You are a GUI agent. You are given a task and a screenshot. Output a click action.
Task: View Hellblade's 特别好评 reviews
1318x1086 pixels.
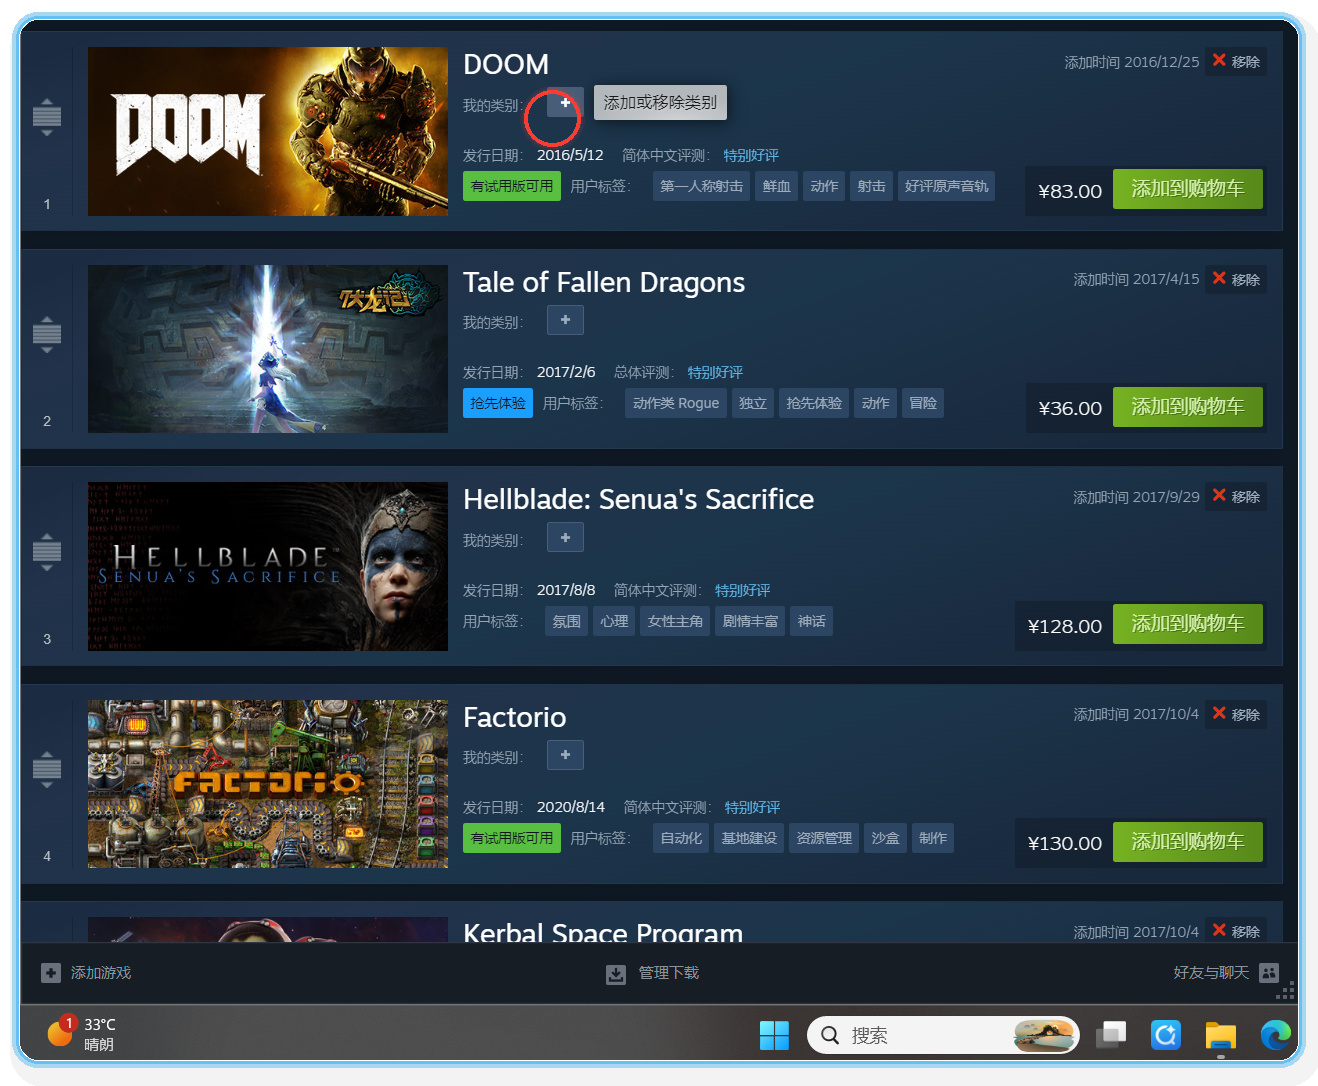click(x=743, y=590)
